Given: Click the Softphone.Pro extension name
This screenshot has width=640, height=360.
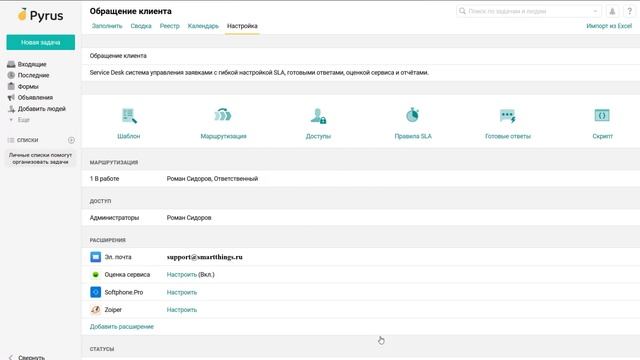Looking at the screenshot, I should click(x=124, y=292).
